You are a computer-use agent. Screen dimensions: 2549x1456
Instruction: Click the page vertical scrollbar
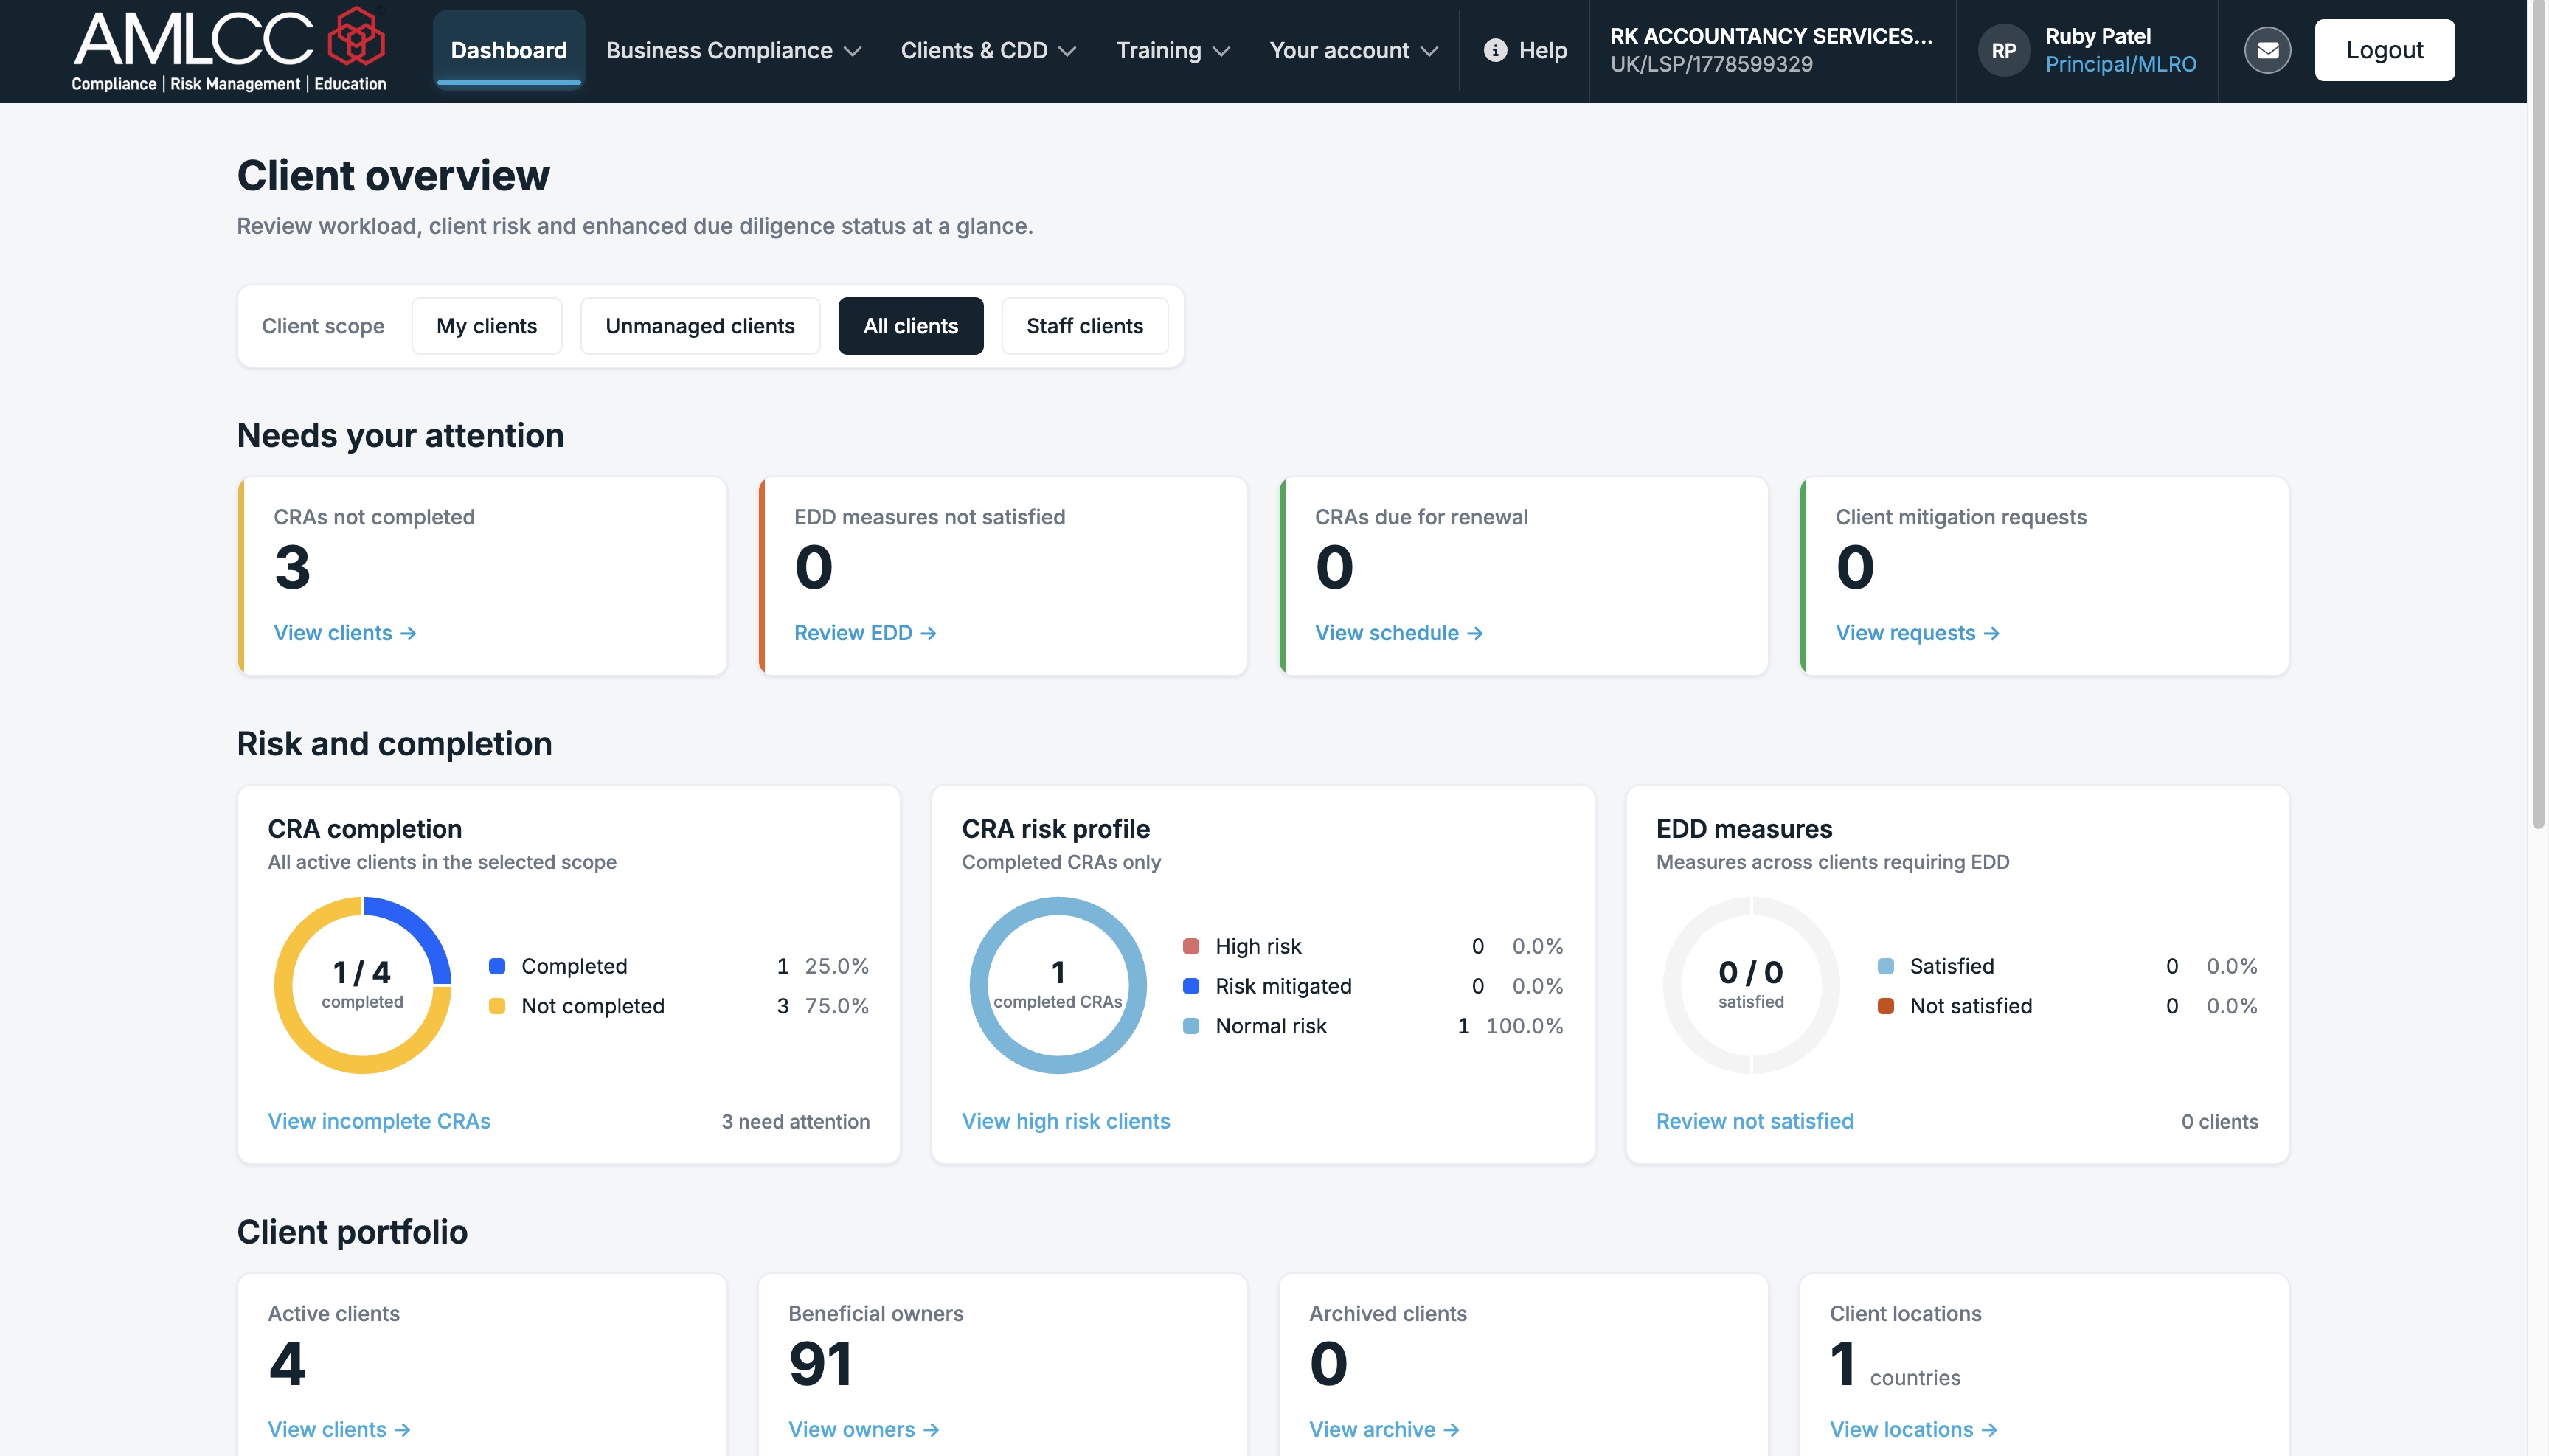pos(2538,415)
